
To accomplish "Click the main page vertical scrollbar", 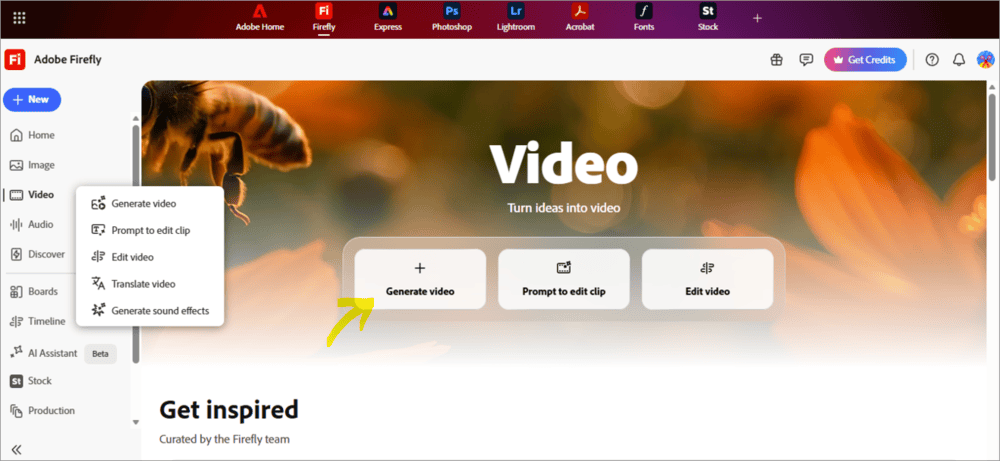I will (x=992, y=137).
